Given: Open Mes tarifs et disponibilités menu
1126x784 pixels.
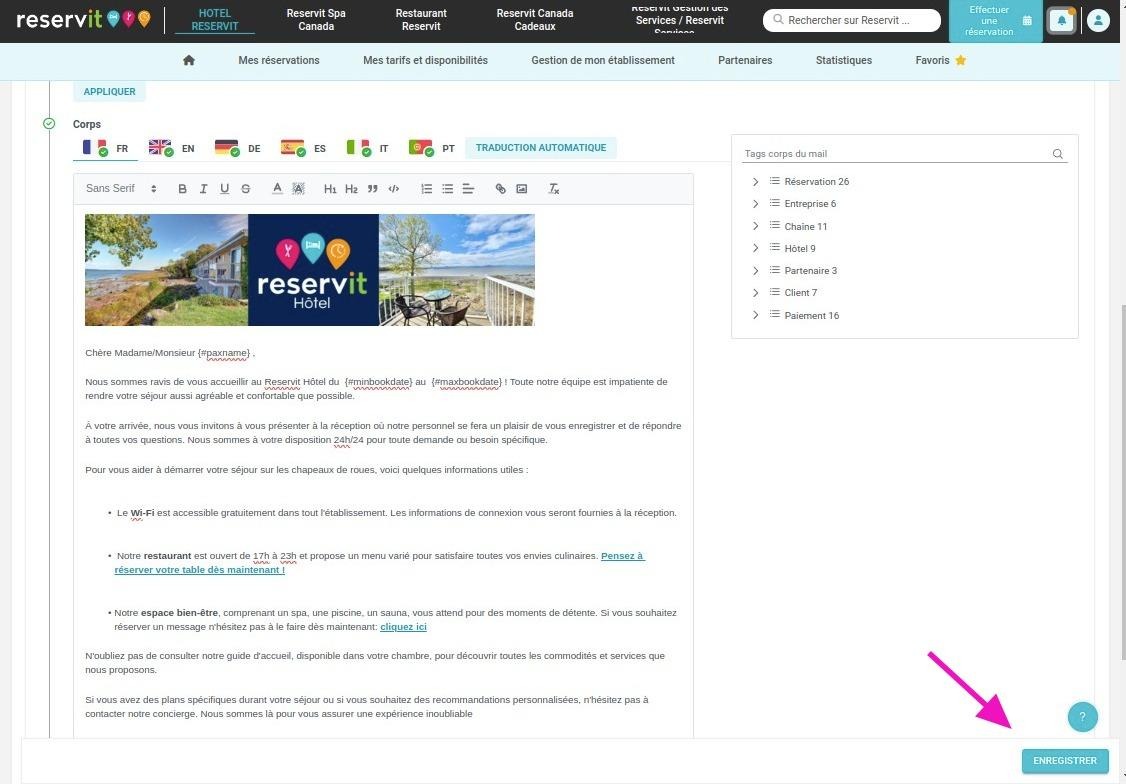Looking at the screenshot, I should point(425,60).
